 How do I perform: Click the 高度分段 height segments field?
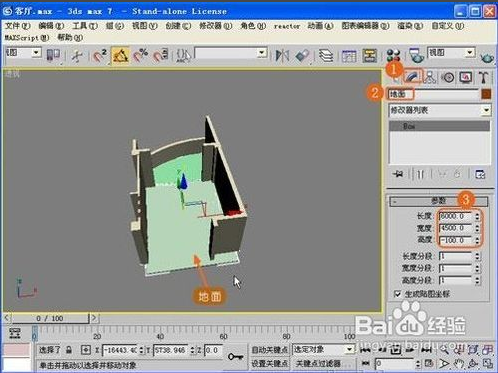[x=455, y=280]
